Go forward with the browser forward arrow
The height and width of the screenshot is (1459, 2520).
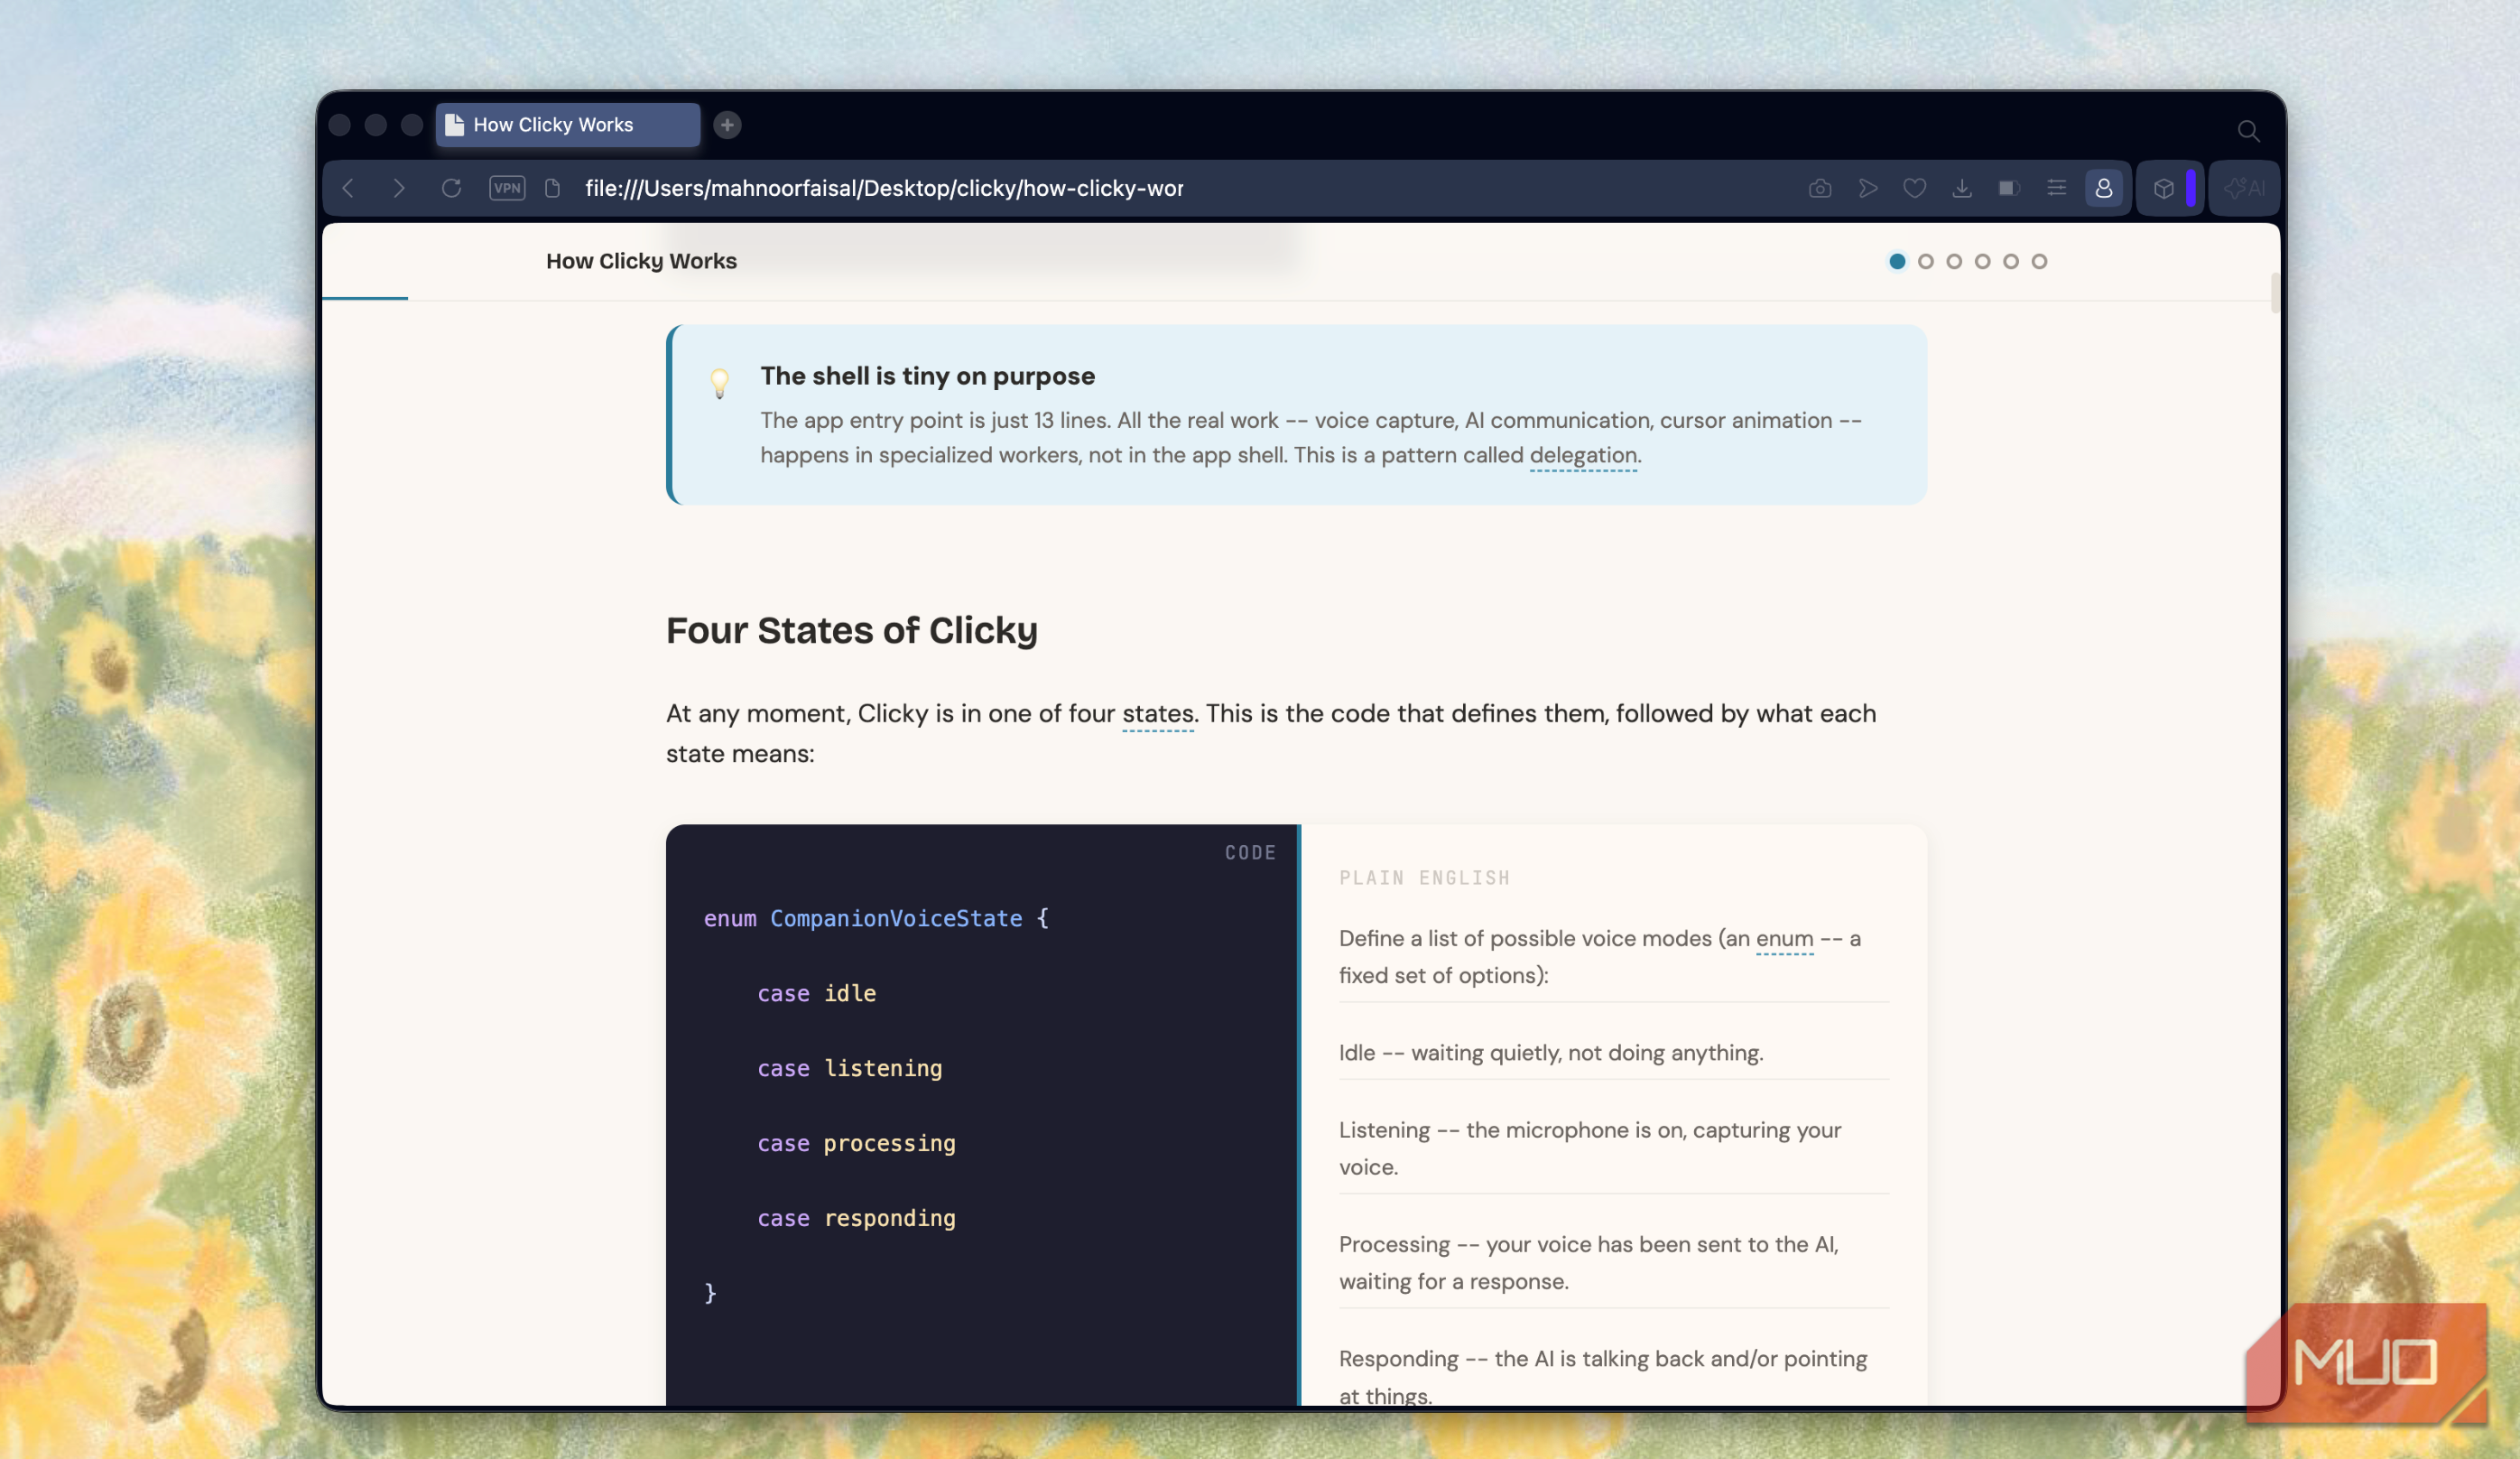point(399,188)
